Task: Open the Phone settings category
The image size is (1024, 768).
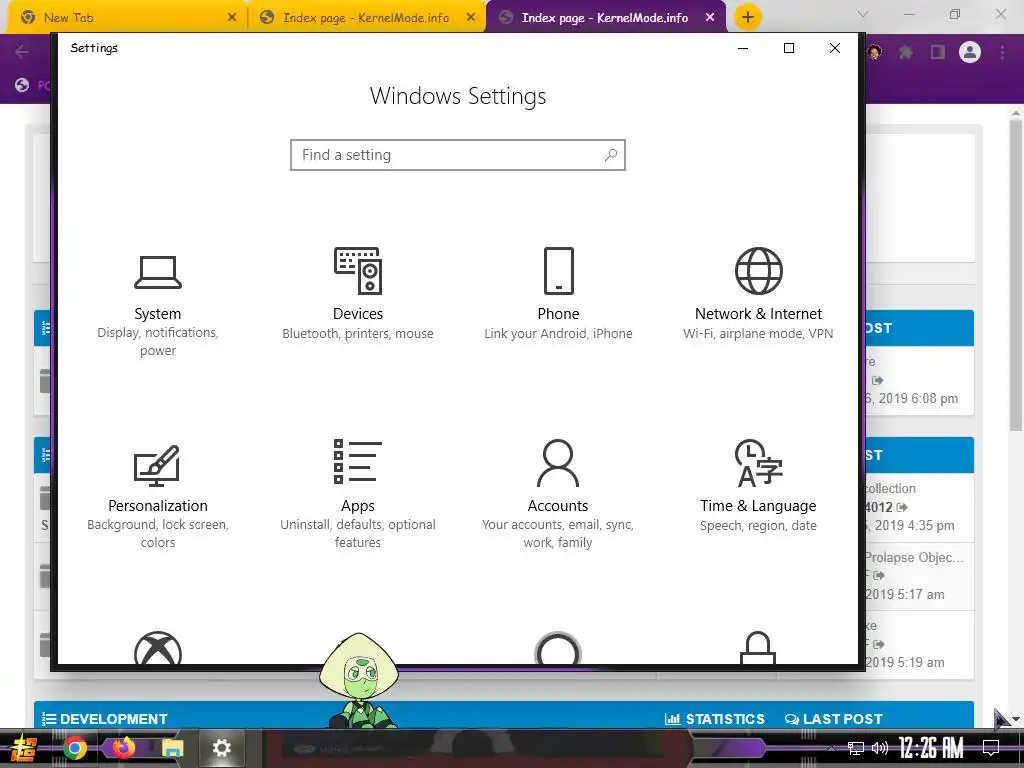Action: [558, 294]
